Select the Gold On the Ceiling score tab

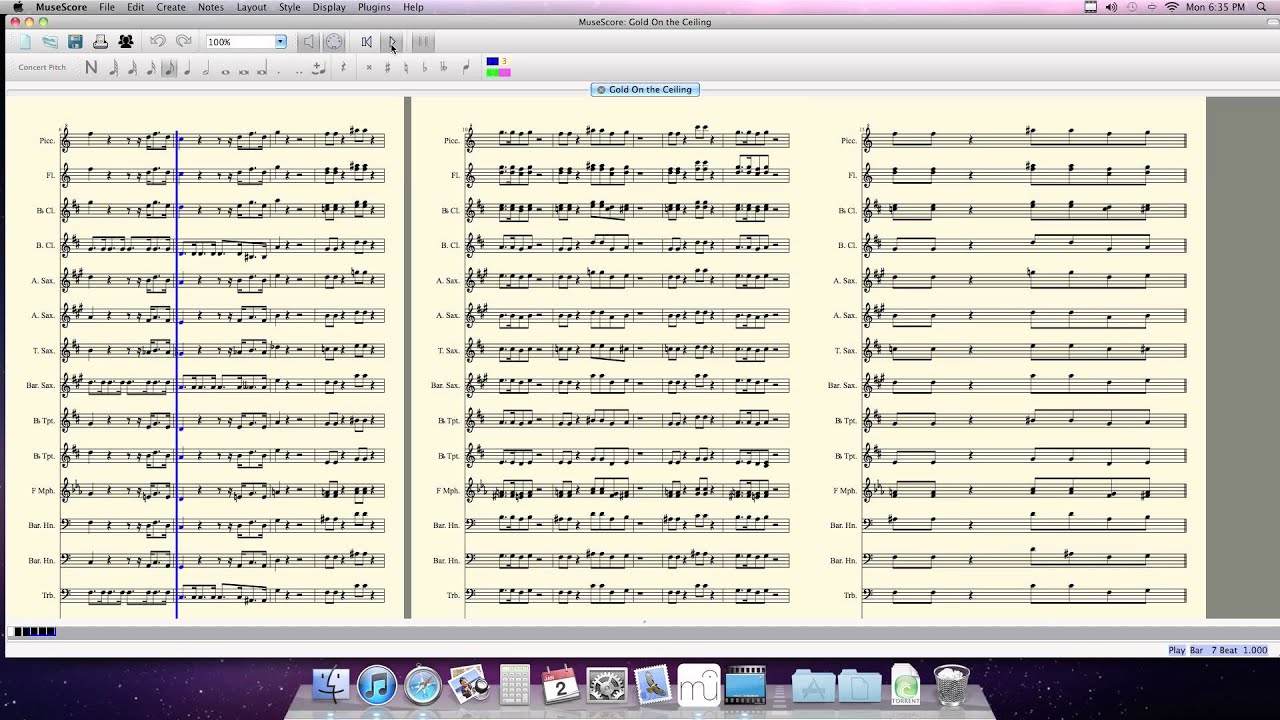coord(645,89)
